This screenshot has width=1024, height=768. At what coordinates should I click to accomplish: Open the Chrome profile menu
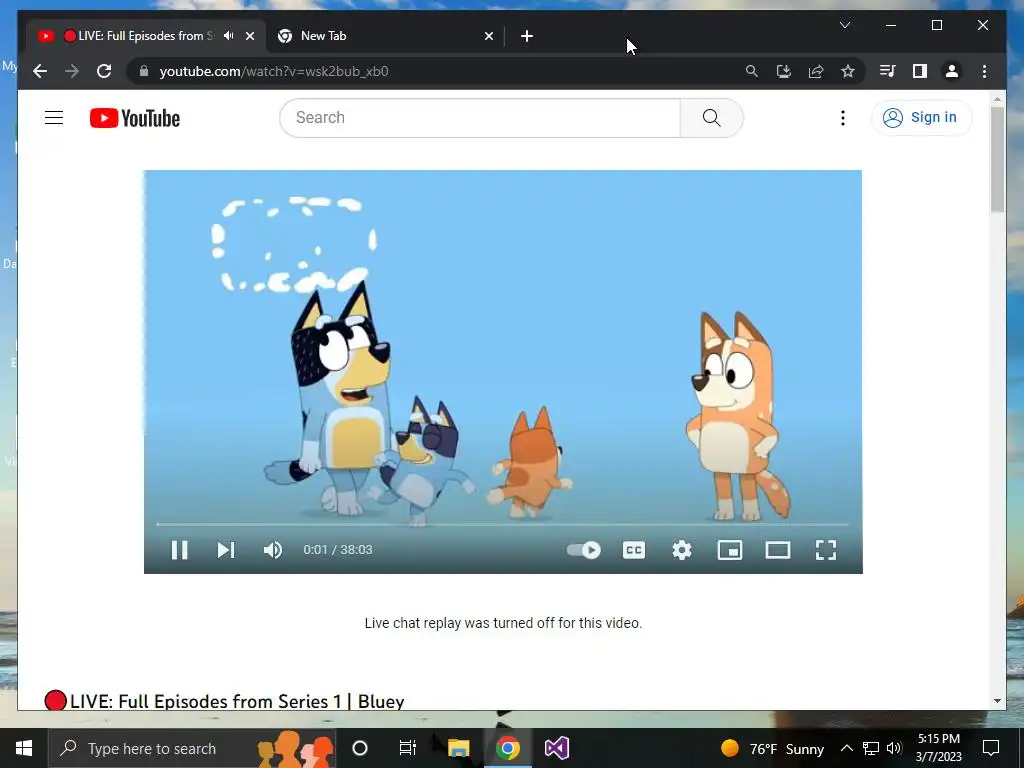[x=952, y=71]
